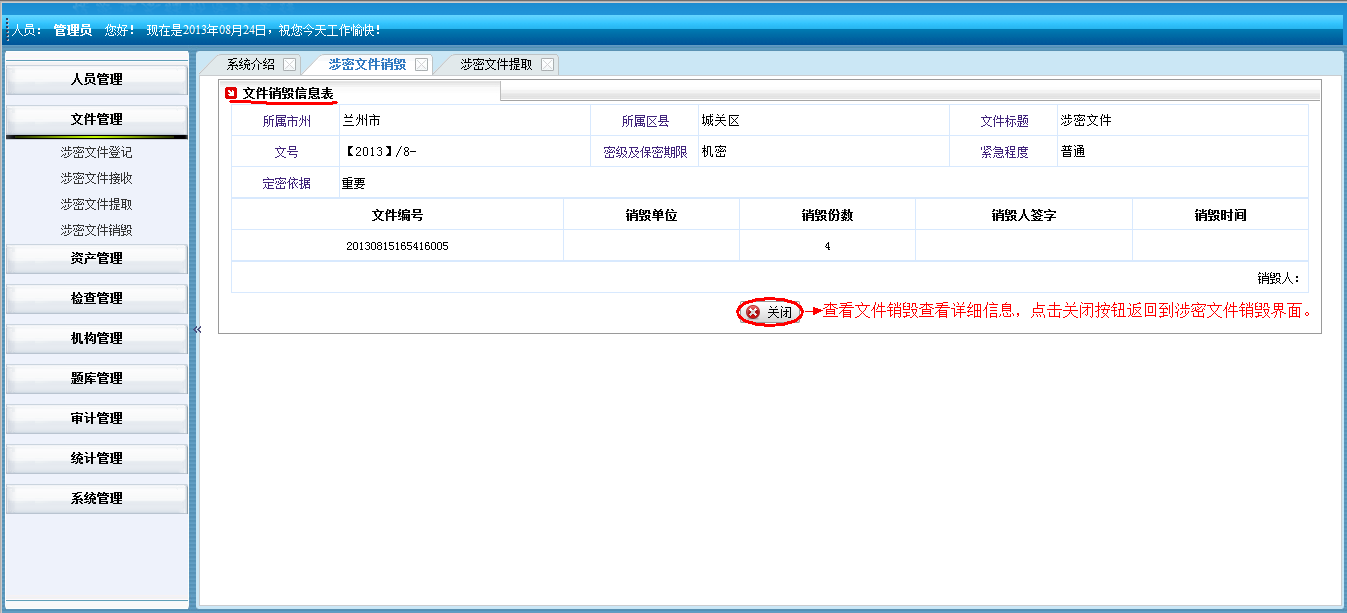Click the value 机密

pos(714,152)
